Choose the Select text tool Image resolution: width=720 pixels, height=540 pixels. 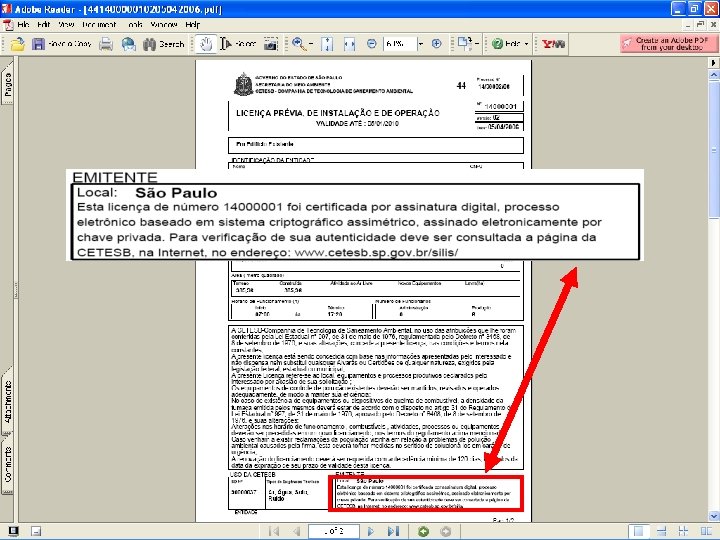click(225, 44)
